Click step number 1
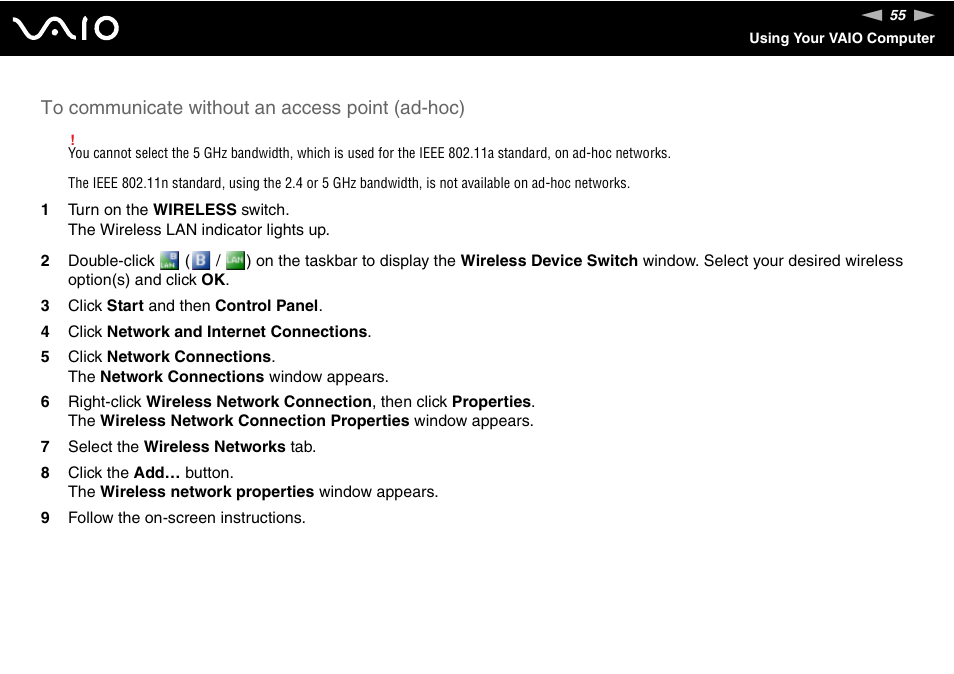954x674 pixels. [45, 210]
